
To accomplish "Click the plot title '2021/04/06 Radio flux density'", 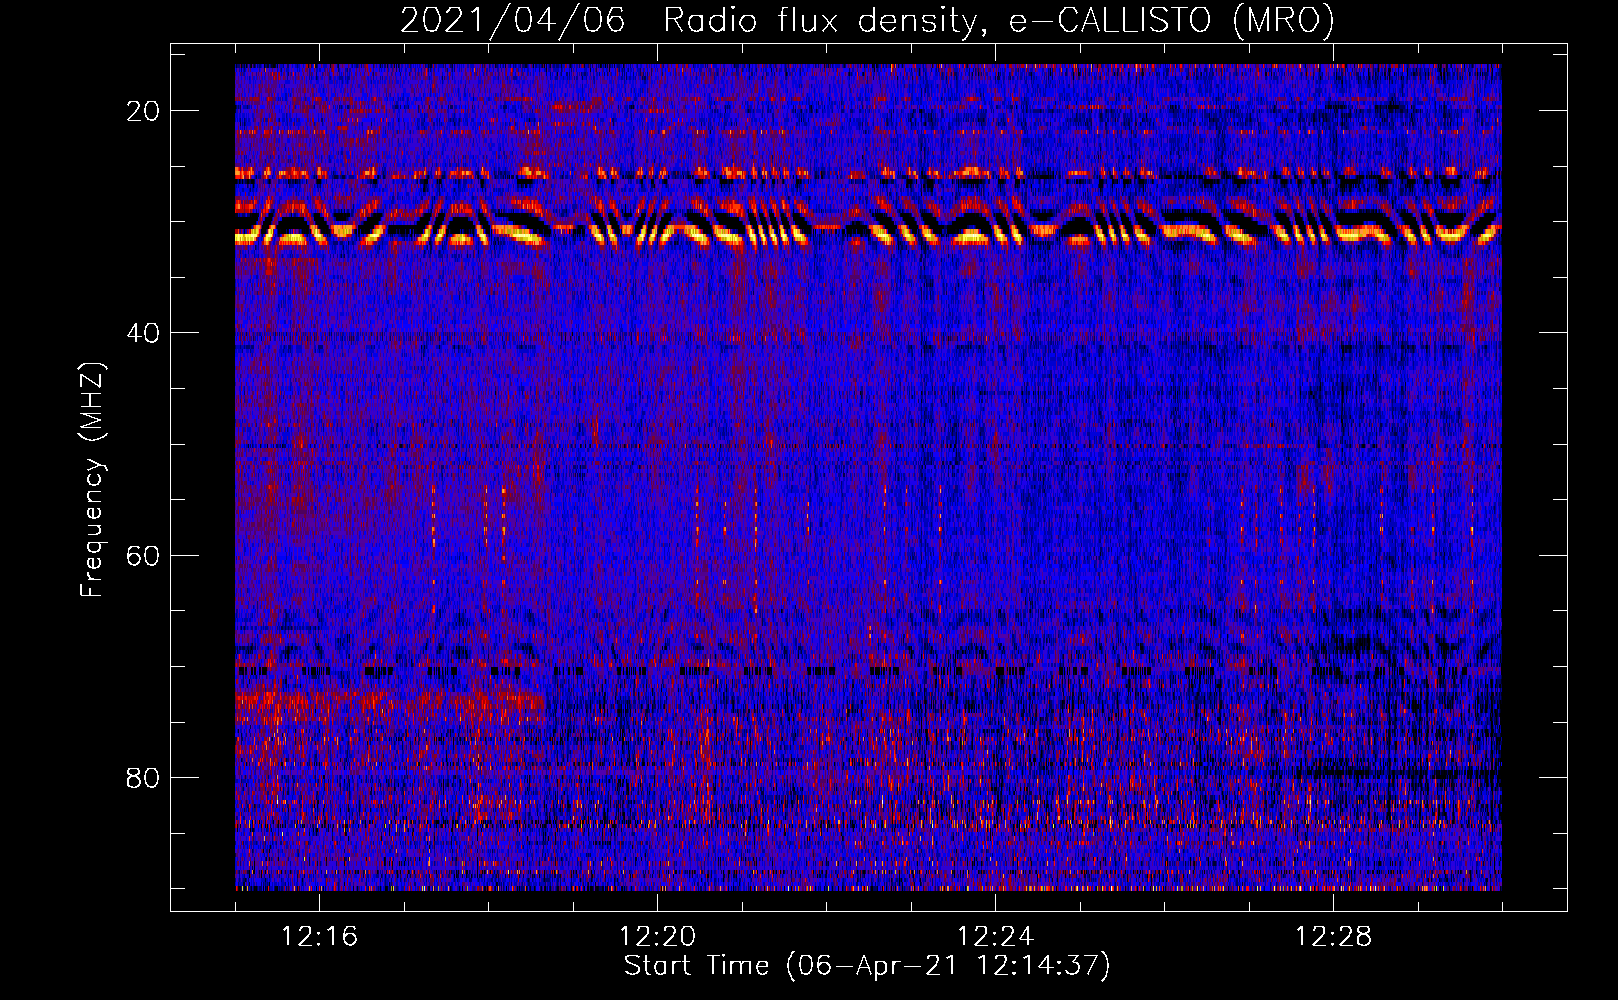I will (x=867, y=21).
